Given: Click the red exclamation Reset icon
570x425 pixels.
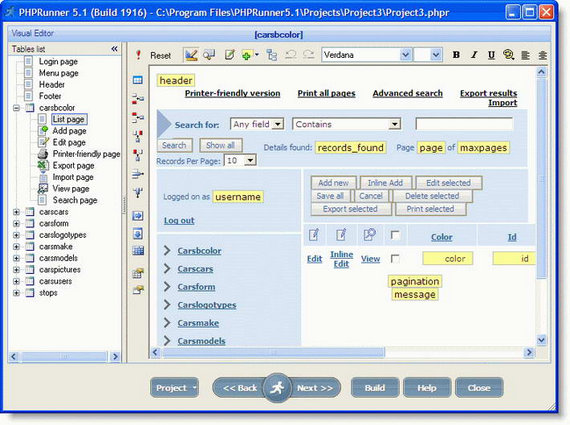Looking at the screenshot, I should [x=138, y=55].
